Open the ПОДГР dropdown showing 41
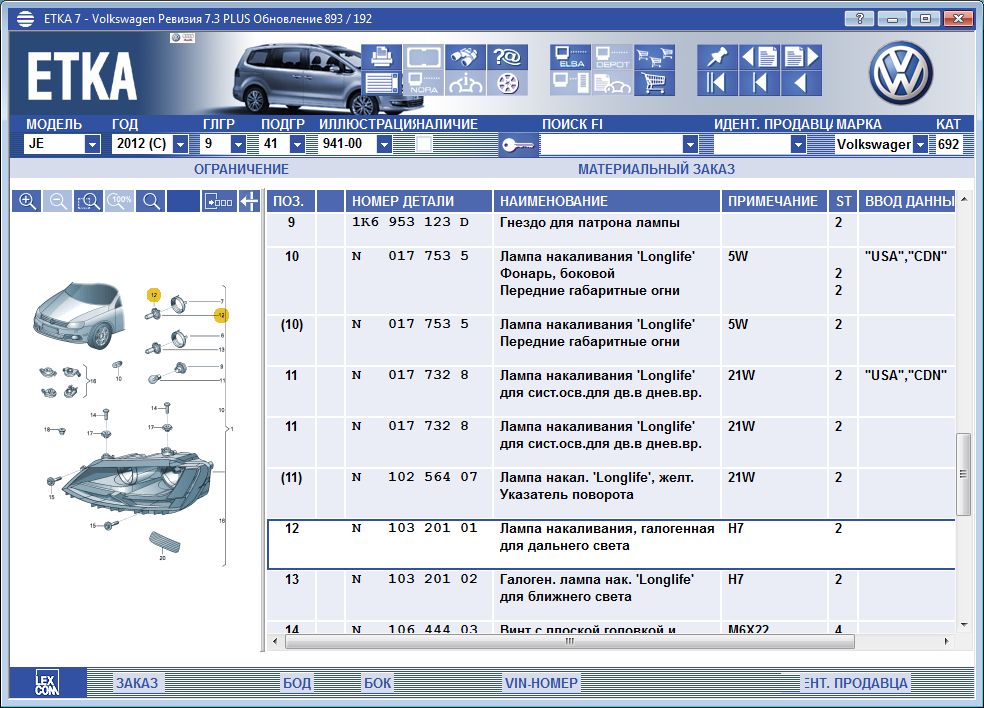The height and width of the screenshot is (708, 984). pos(297,144)
